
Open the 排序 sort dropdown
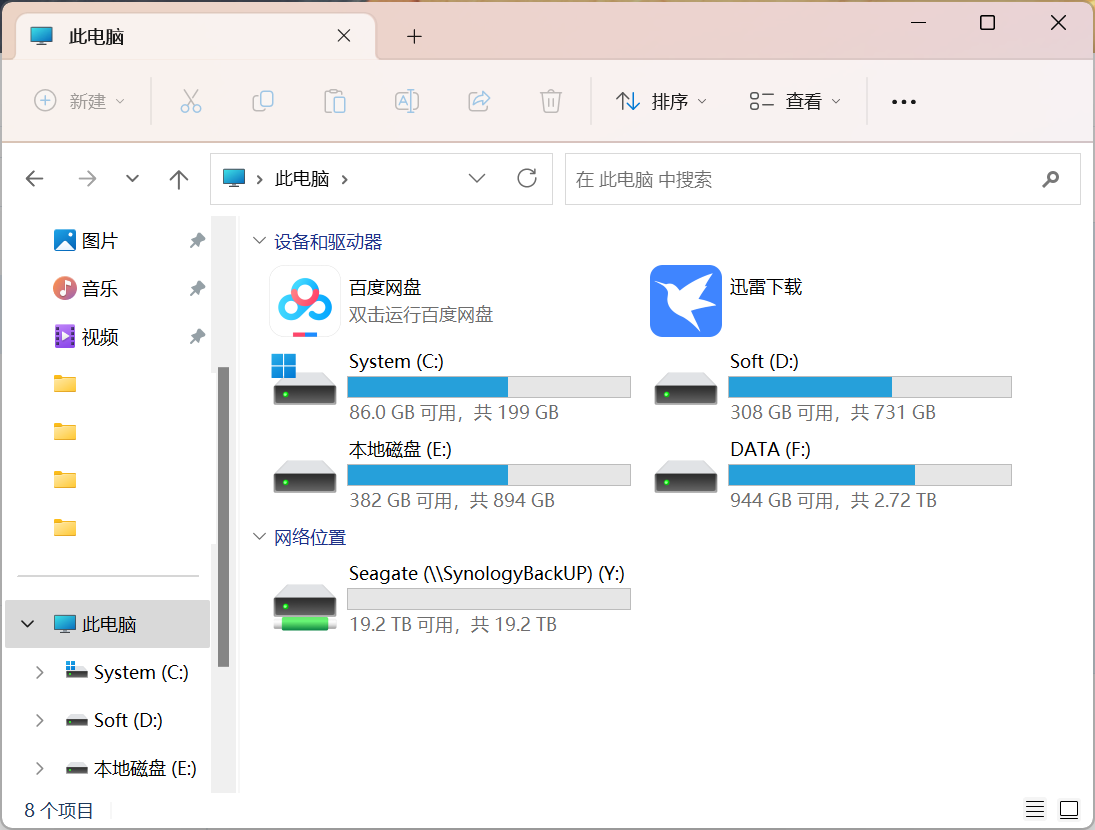click(661, 101)
